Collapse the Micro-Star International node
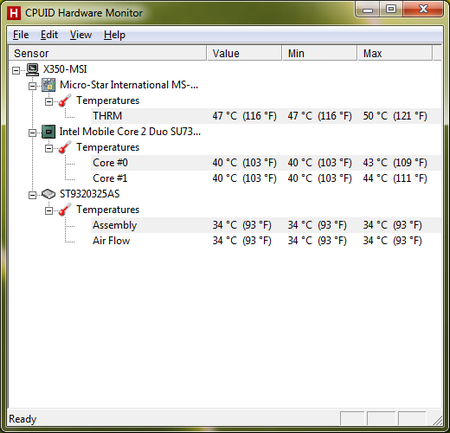450x433 pixels. [32, 86]
